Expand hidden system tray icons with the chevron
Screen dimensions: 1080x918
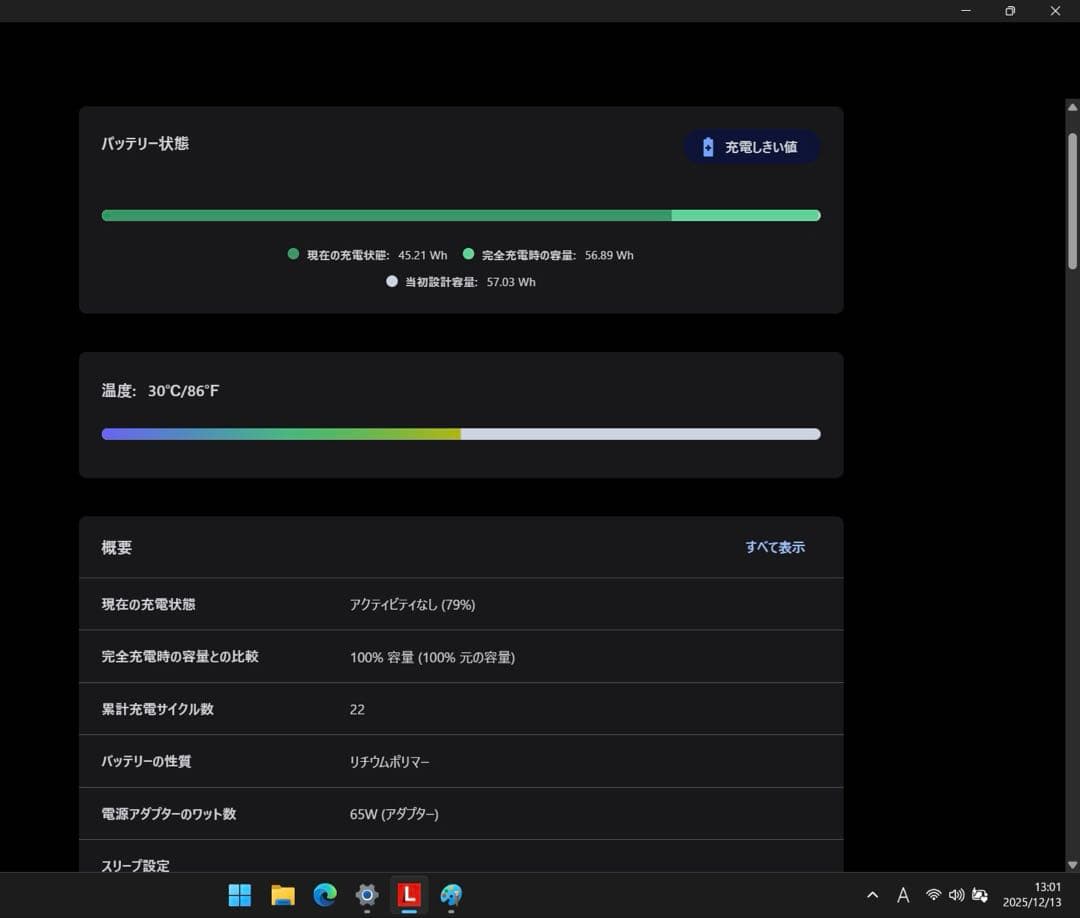[872, 895]
